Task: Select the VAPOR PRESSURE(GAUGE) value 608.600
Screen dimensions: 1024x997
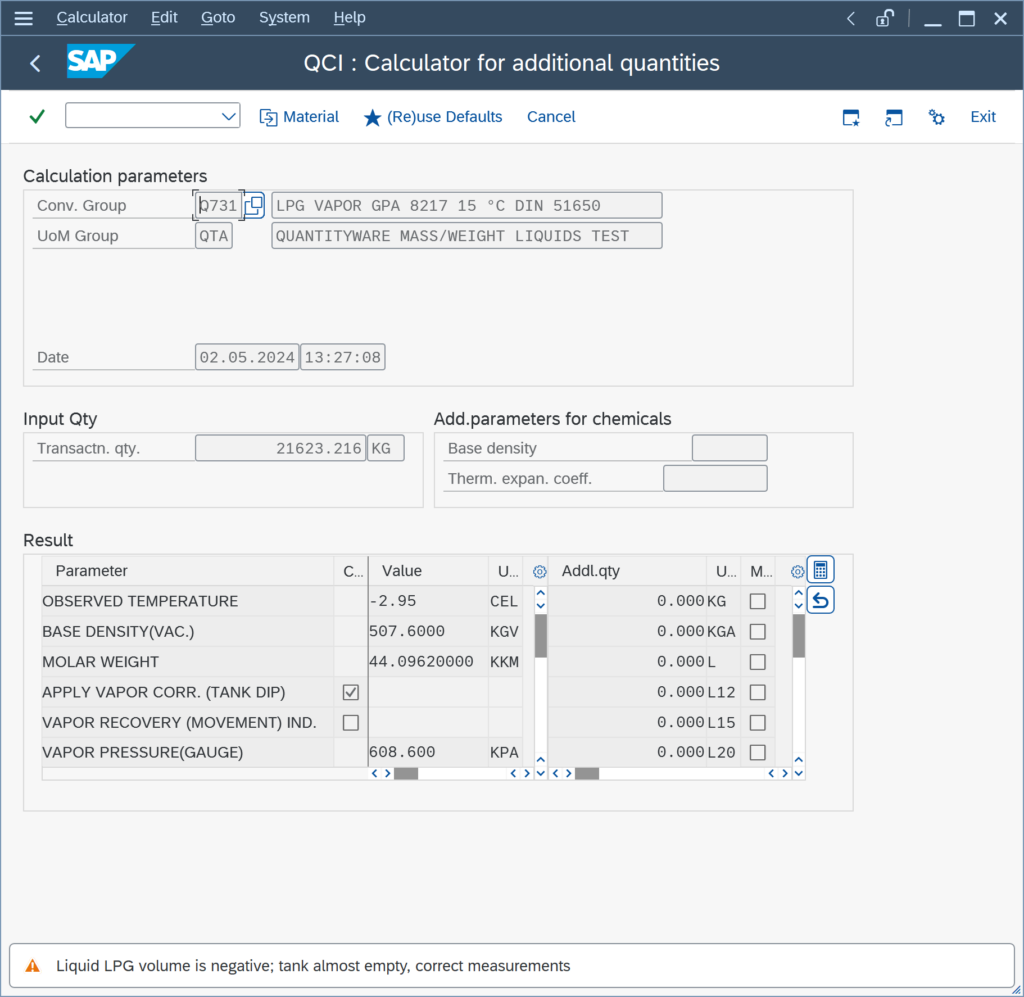Action: coord(428,752)
